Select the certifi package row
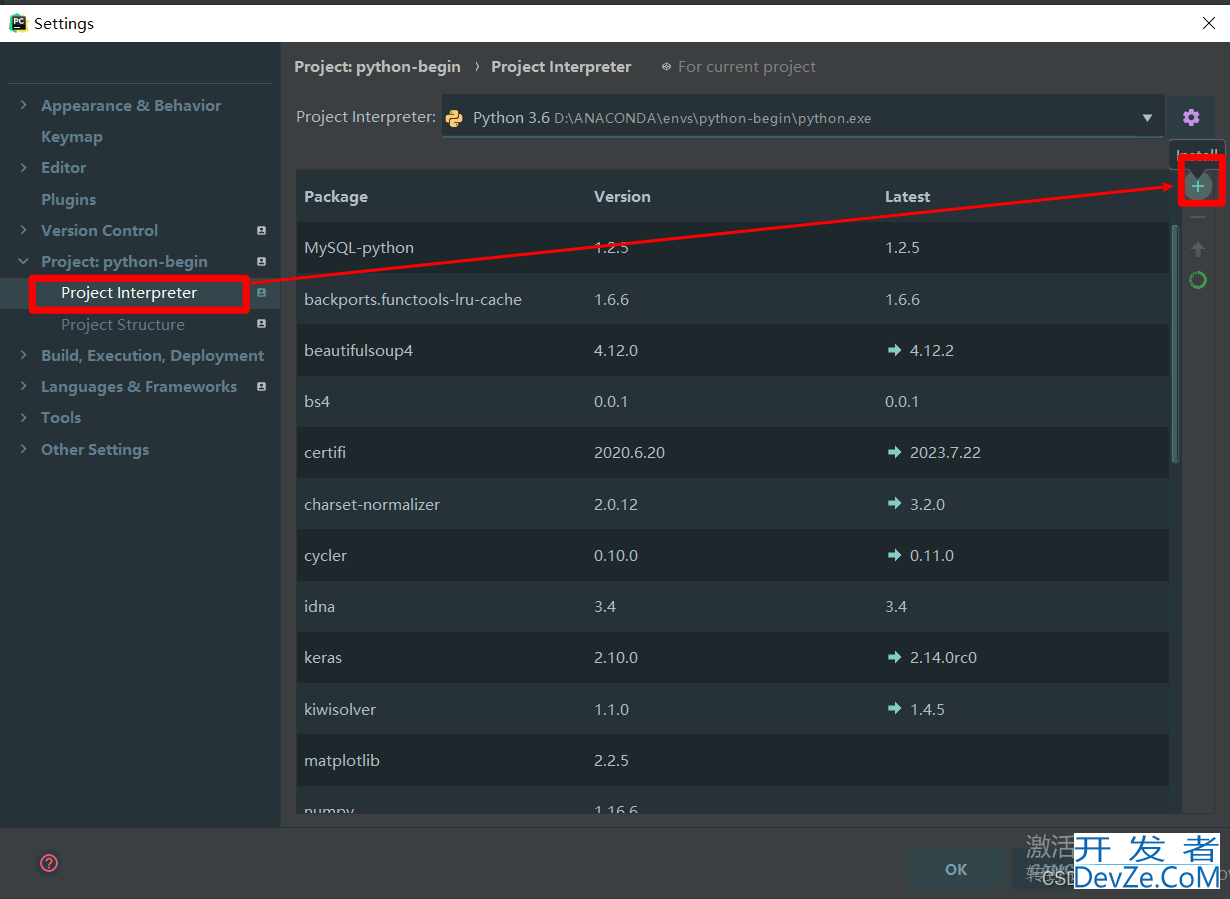 [x=732, y=453]
